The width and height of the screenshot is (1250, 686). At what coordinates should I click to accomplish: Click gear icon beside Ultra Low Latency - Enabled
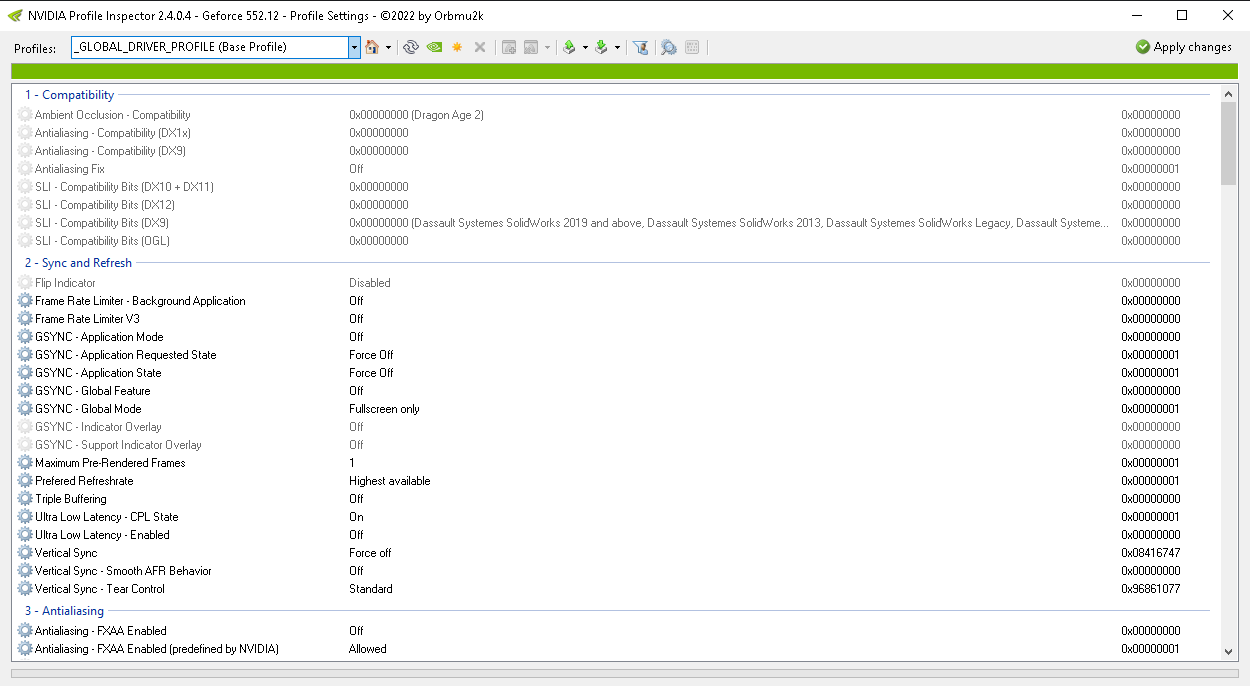[x=25, y=535]
